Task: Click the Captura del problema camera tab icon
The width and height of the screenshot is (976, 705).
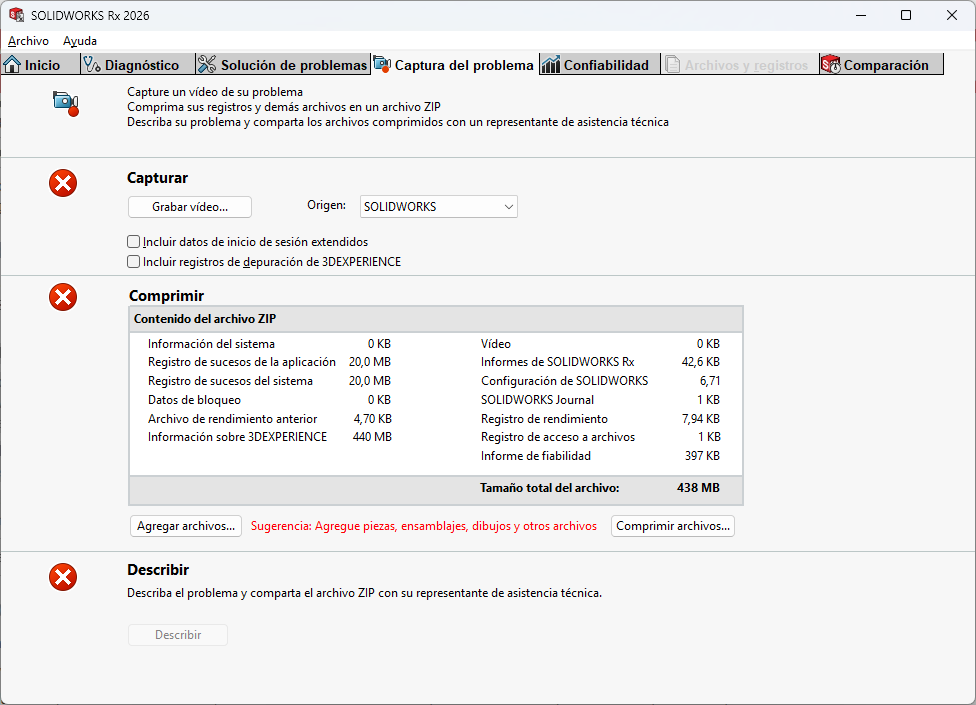Action: click(x=382, y=64)
